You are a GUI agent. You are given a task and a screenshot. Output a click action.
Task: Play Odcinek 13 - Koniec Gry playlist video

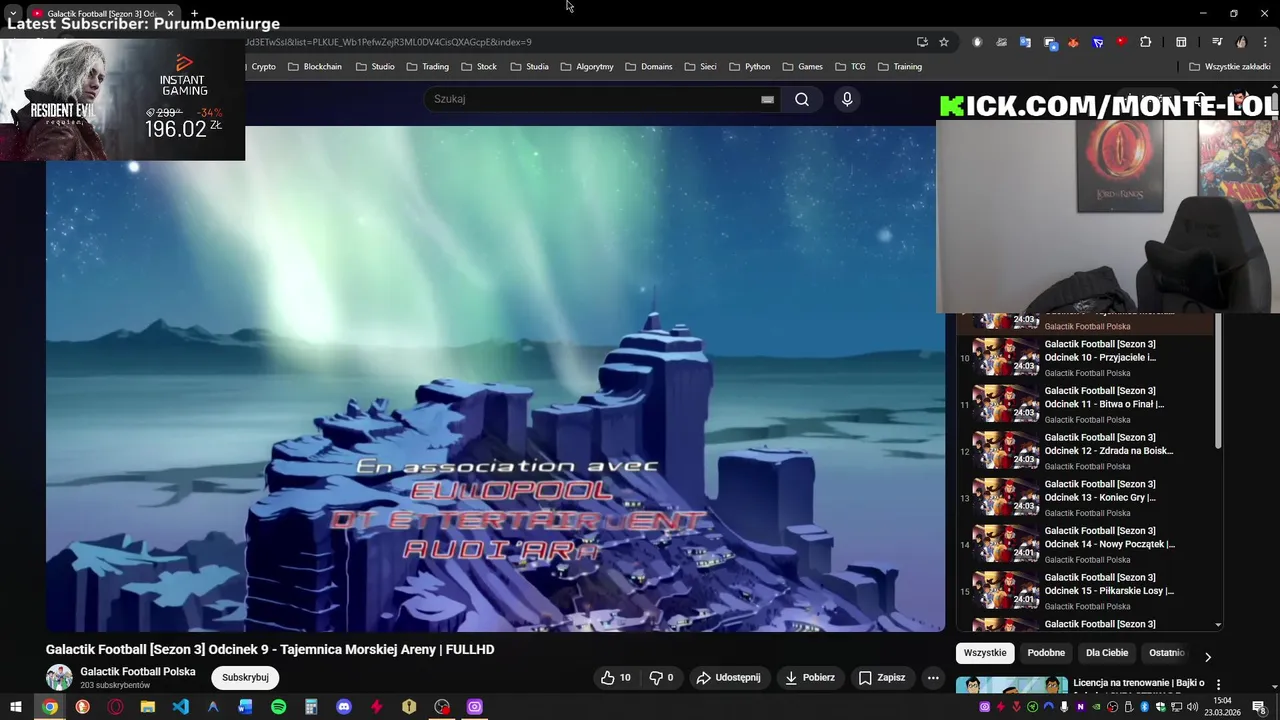click(1087, 497)
